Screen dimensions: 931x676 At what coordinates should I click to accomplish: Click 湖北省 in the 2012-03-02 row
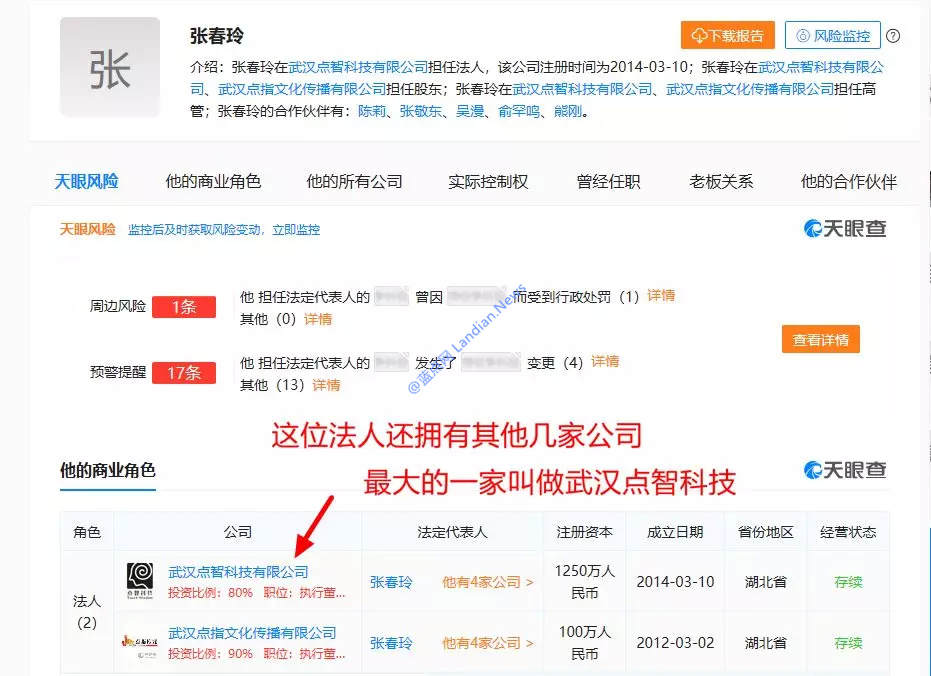(766, 643)
